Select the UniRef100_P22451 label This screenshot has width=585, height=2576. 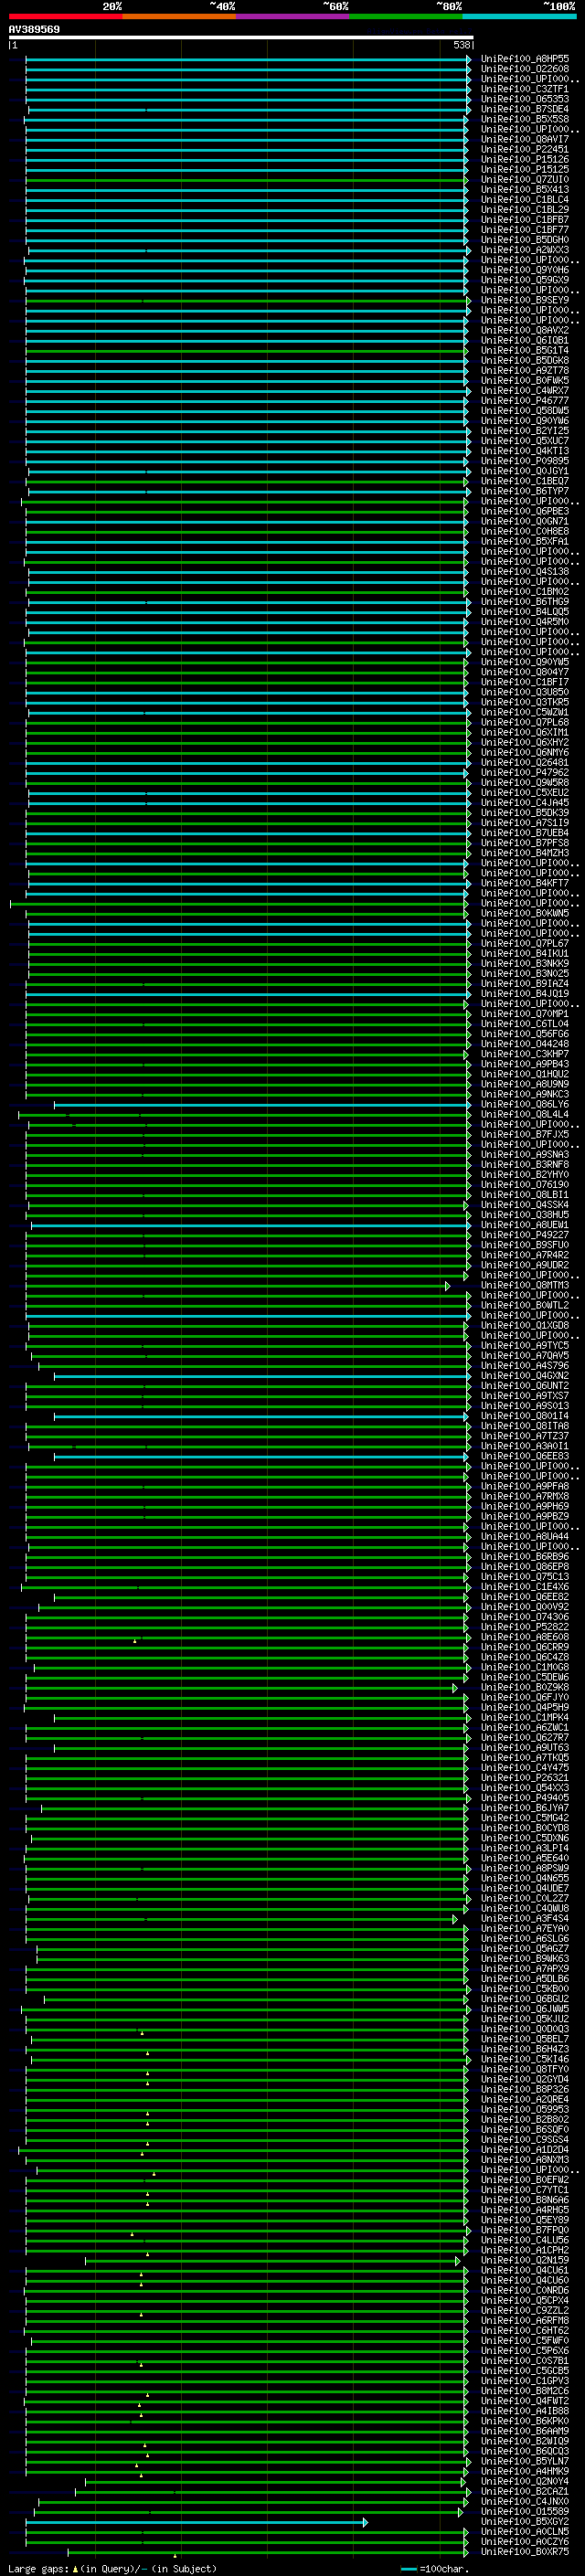[x=525, y=149]
